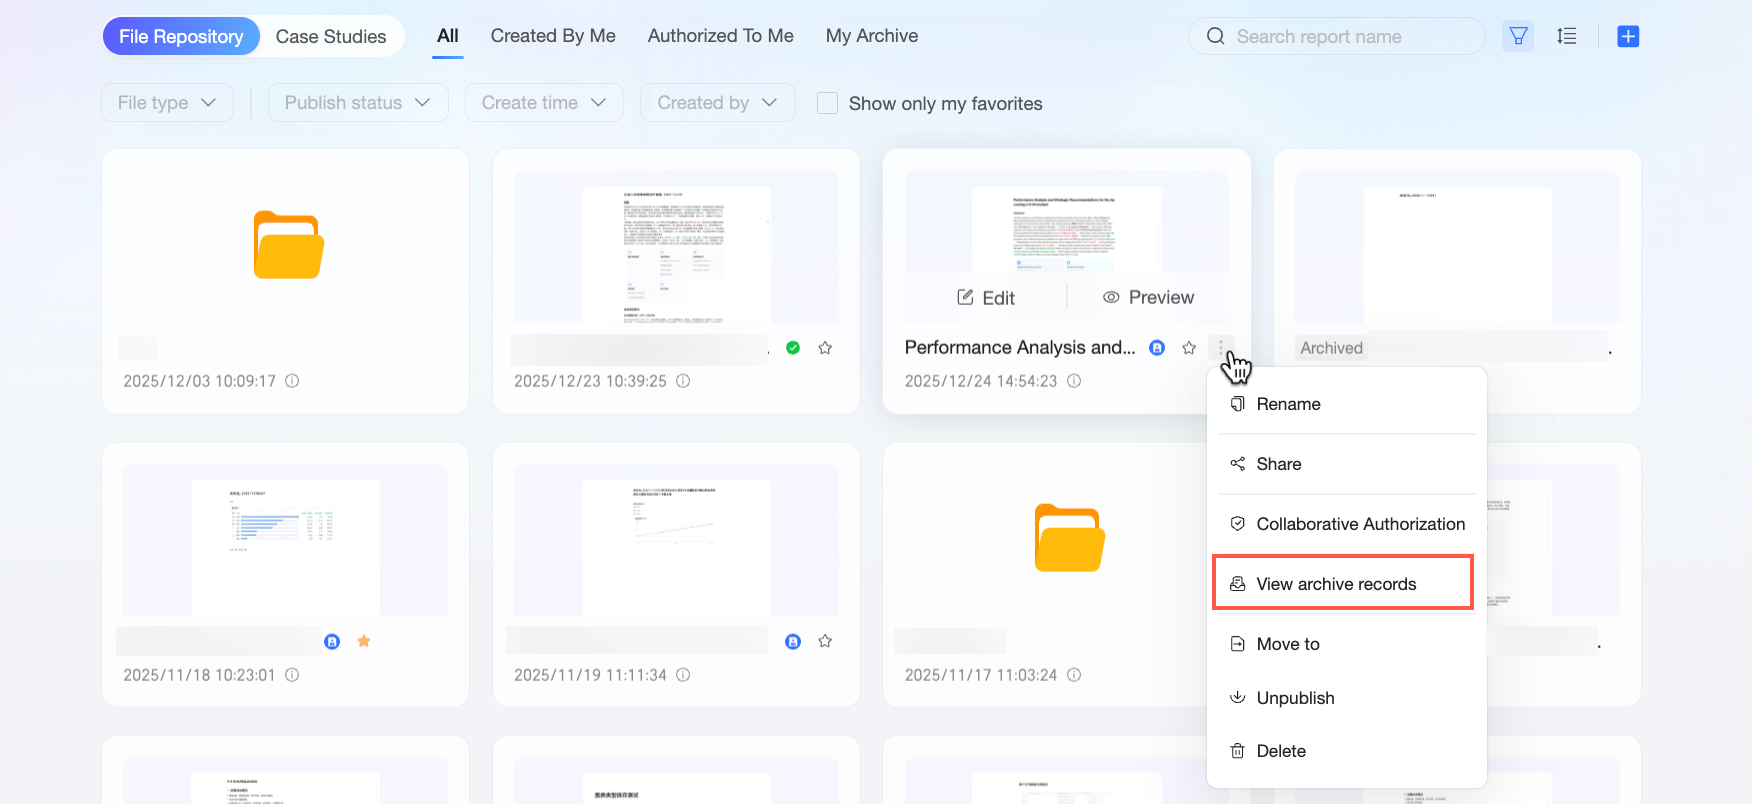Open the filter funnel icon
Screen dimensions: 1752x804
[x=1518, y=37]
